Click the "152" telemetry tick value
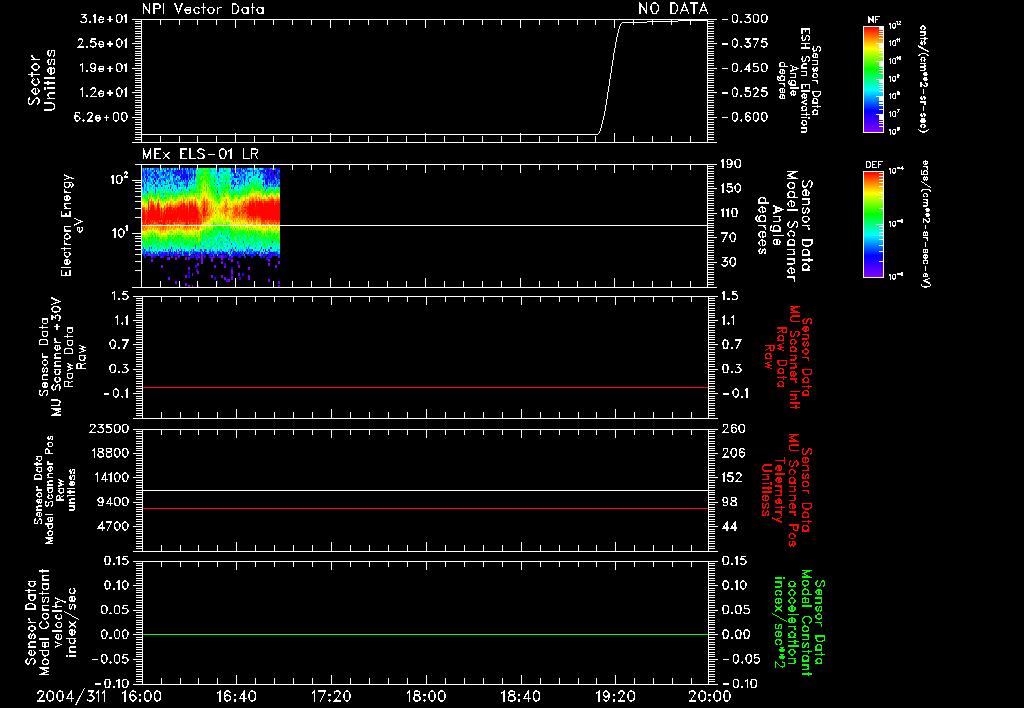This screenshot has width=1024, height=708. (731, 477)
